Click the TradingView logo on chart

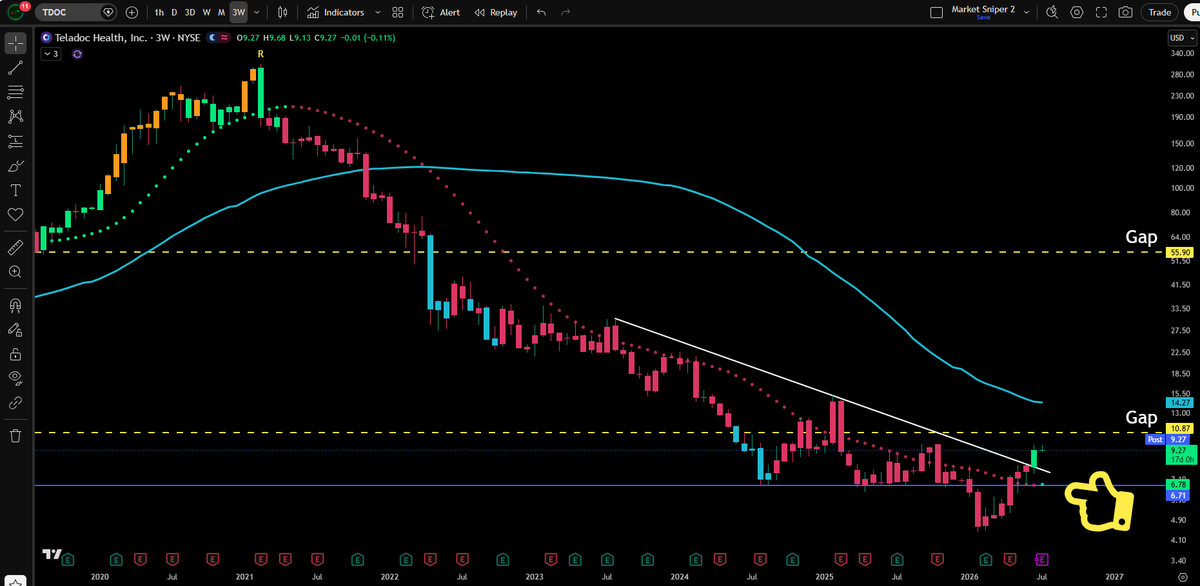tap(51, 553)
